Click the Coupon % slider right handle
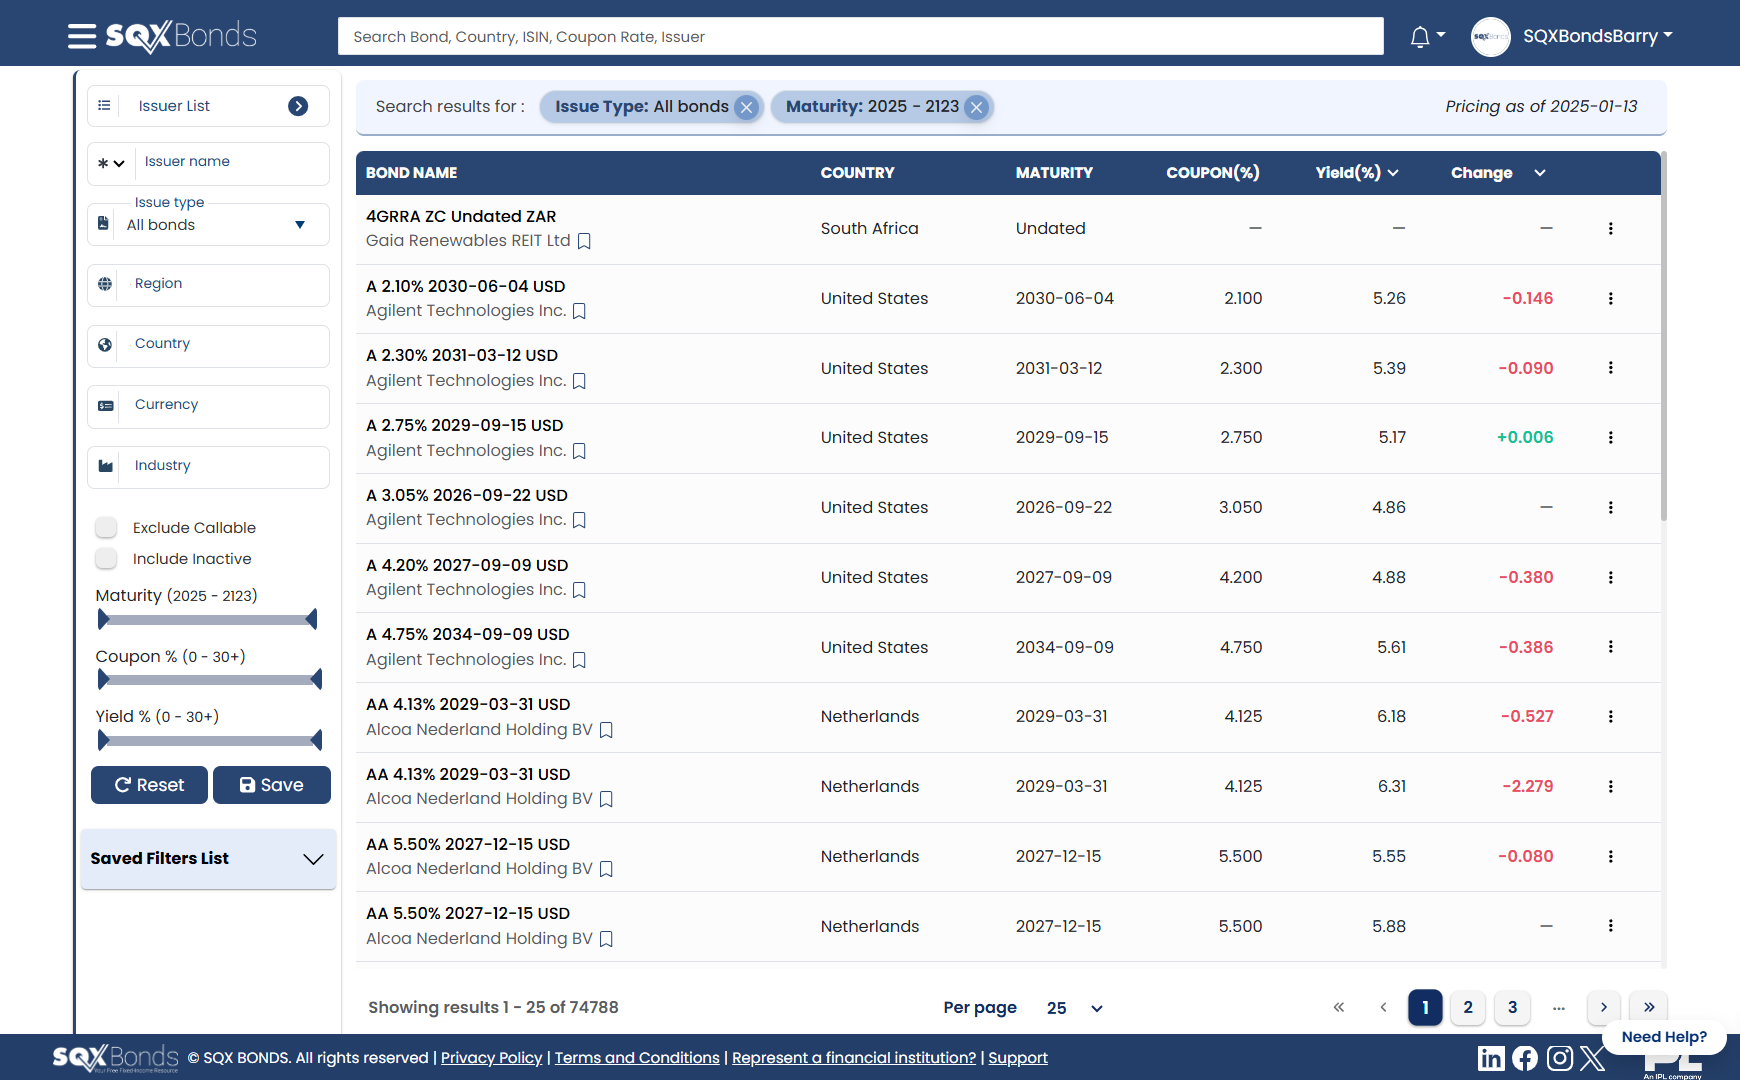 pyautogui.click(x=316, y=680)
